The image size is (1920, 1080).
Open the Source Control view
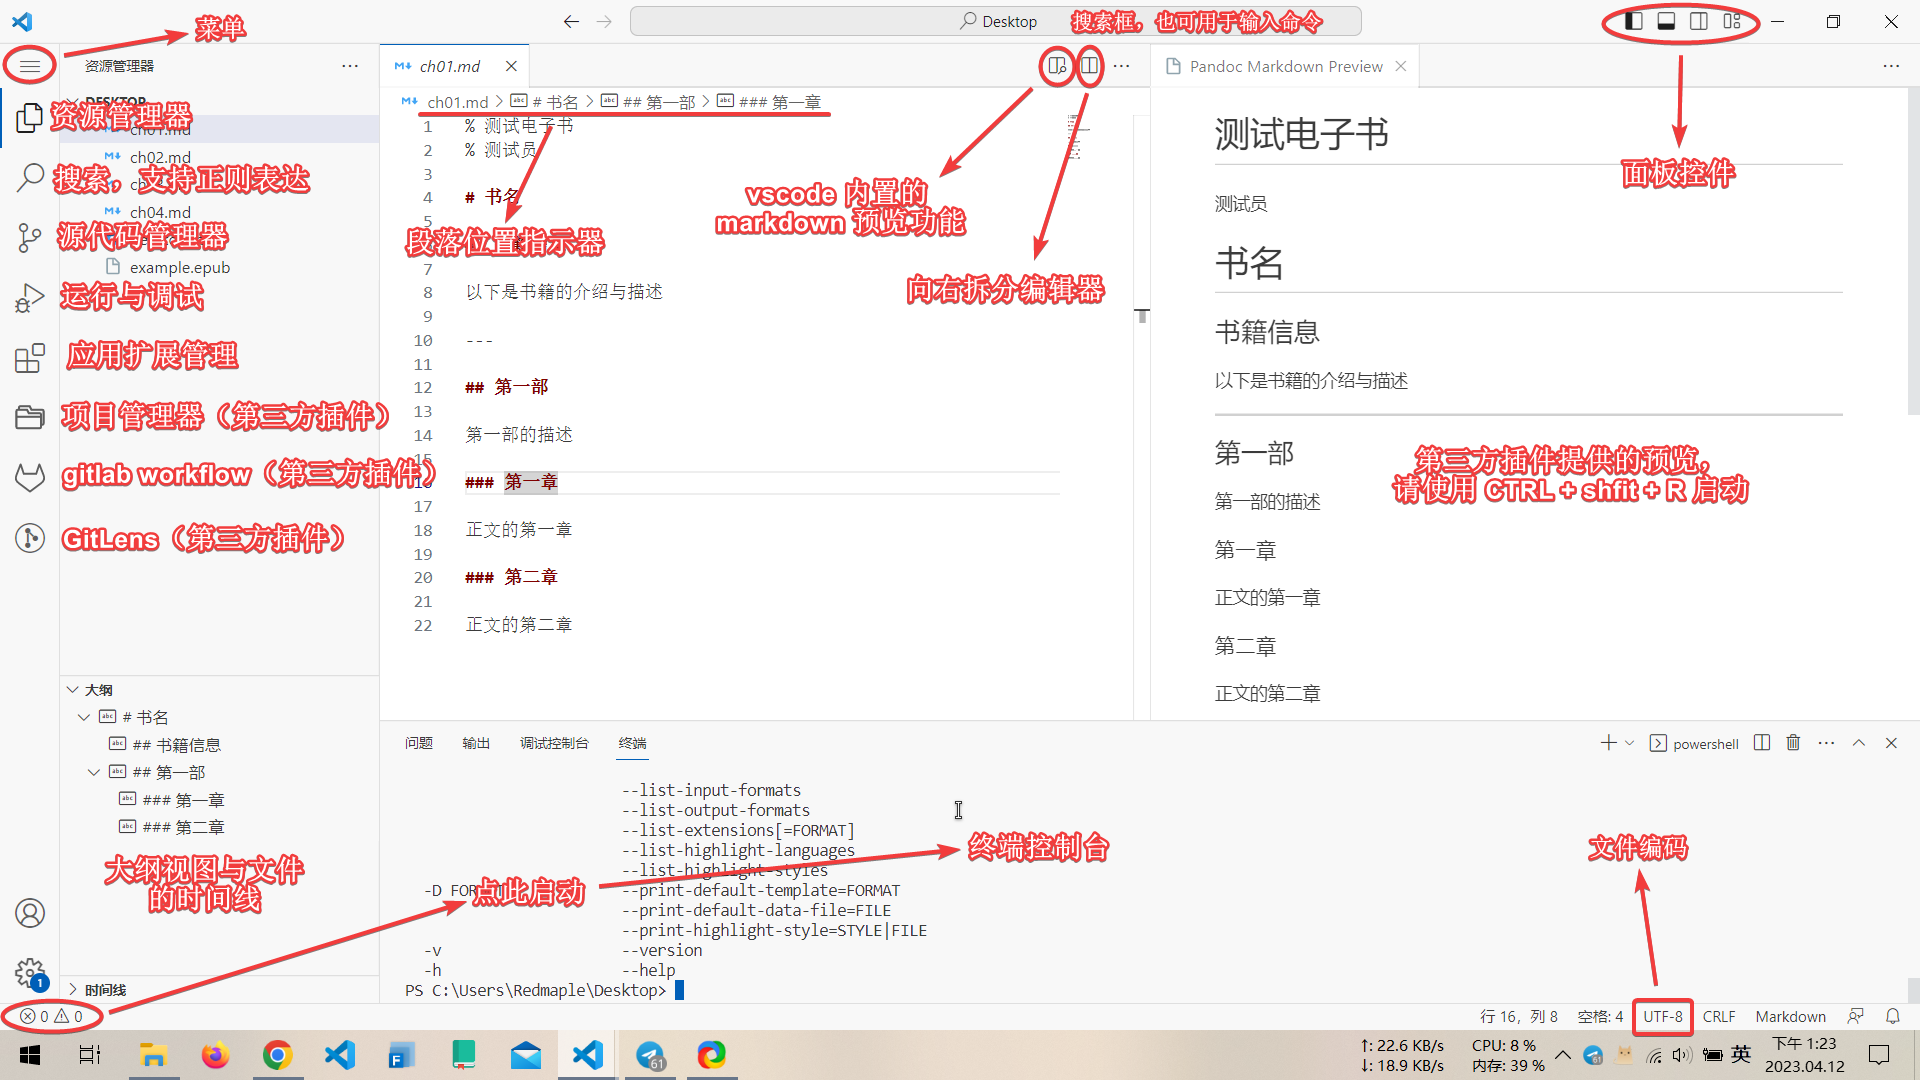coord(30,238)
